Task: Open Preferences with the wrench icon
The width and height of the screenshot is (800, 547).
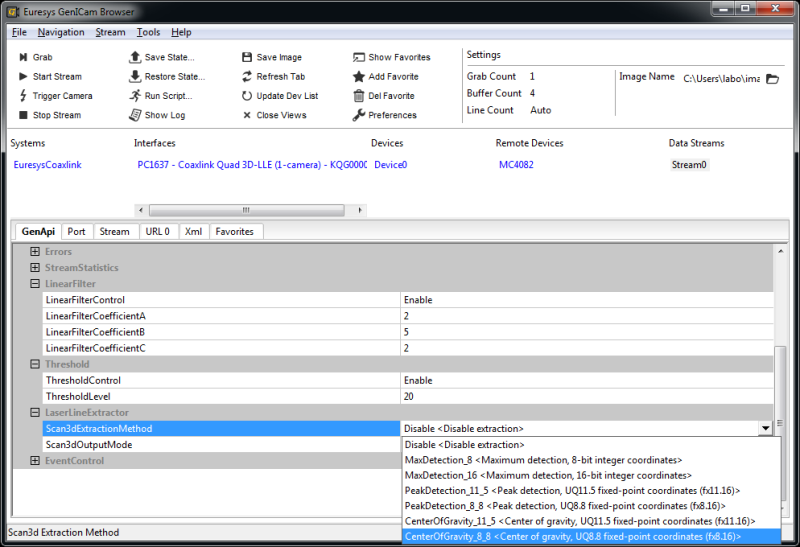Action: pos(359,115)
